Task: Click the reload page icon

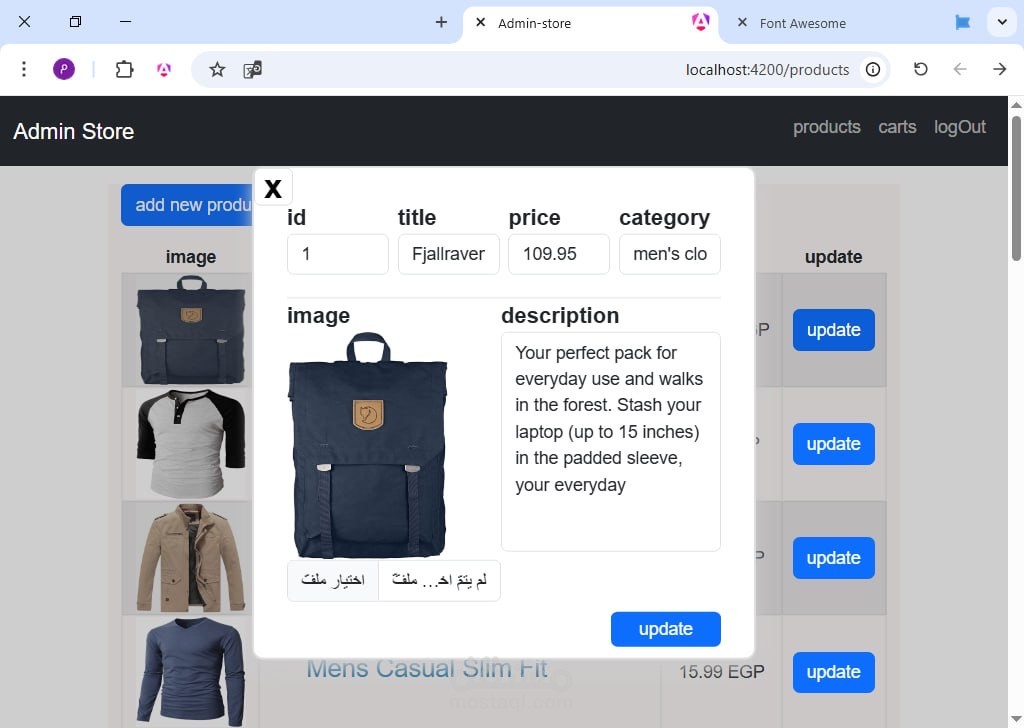Action: [920, 69]
